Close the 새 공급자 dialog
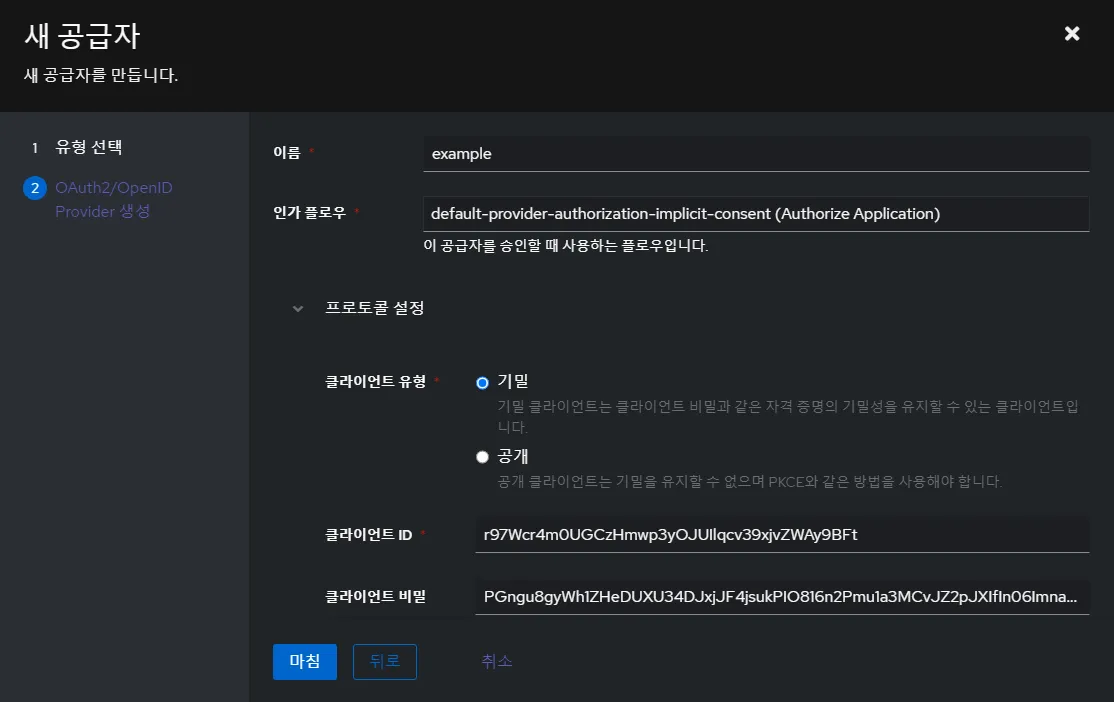Screen dimensions: 1114x702 pyautogui.click(x=1072, y=33)
